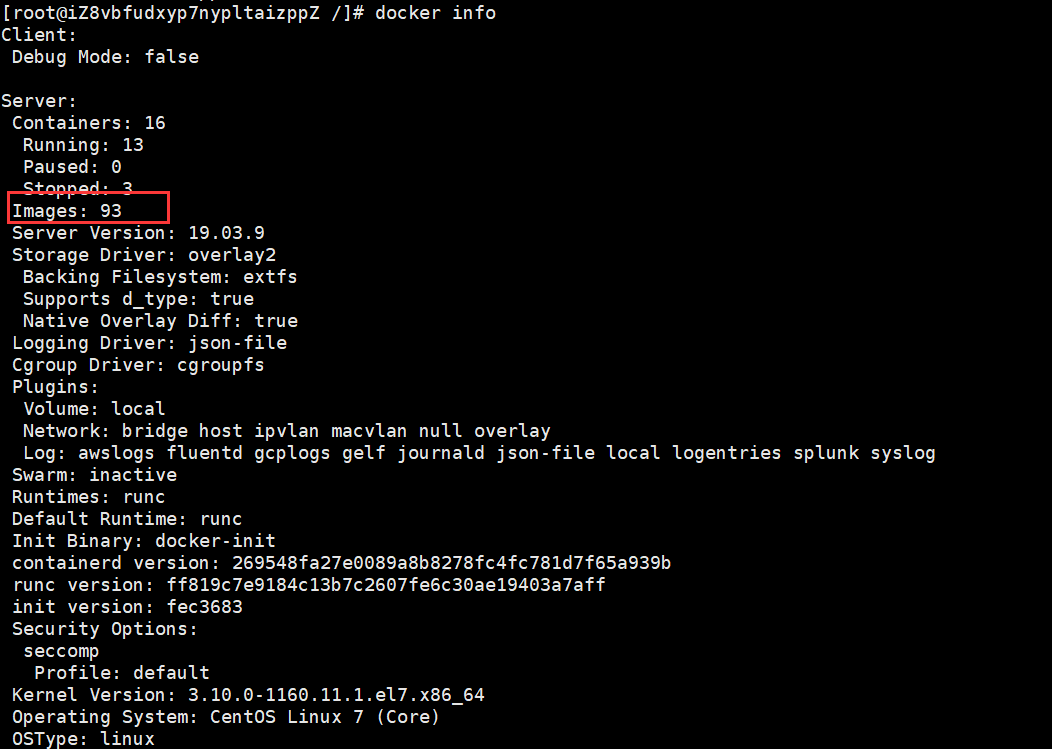Click the Kernel Version line
Image resolution: width=1052 pixels, height=749 pixels.
(x=248, y=695)
